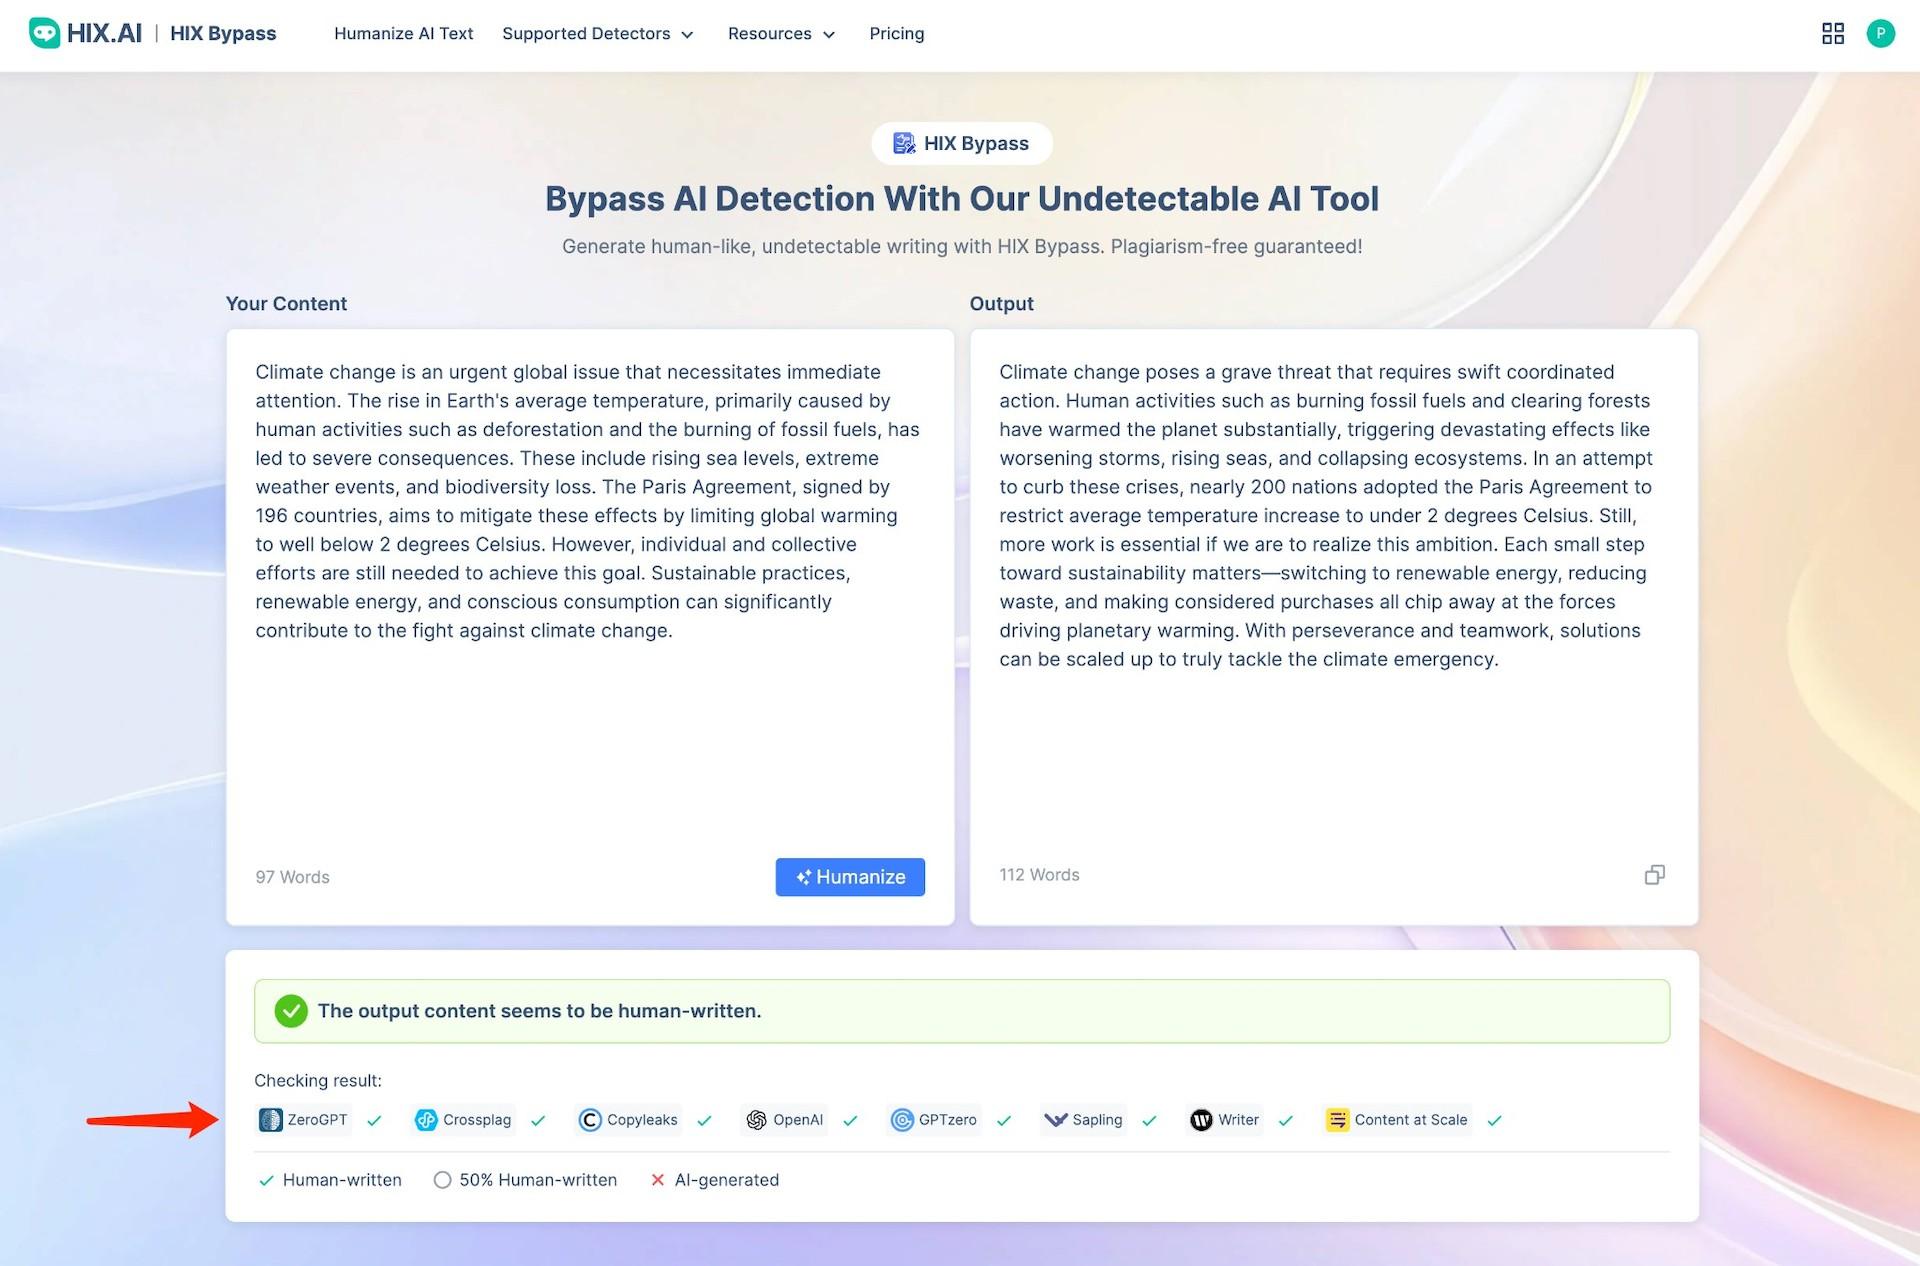Click the Human-written legend check icon
Screen dimensions: 1920x1266
(266, 1181)
